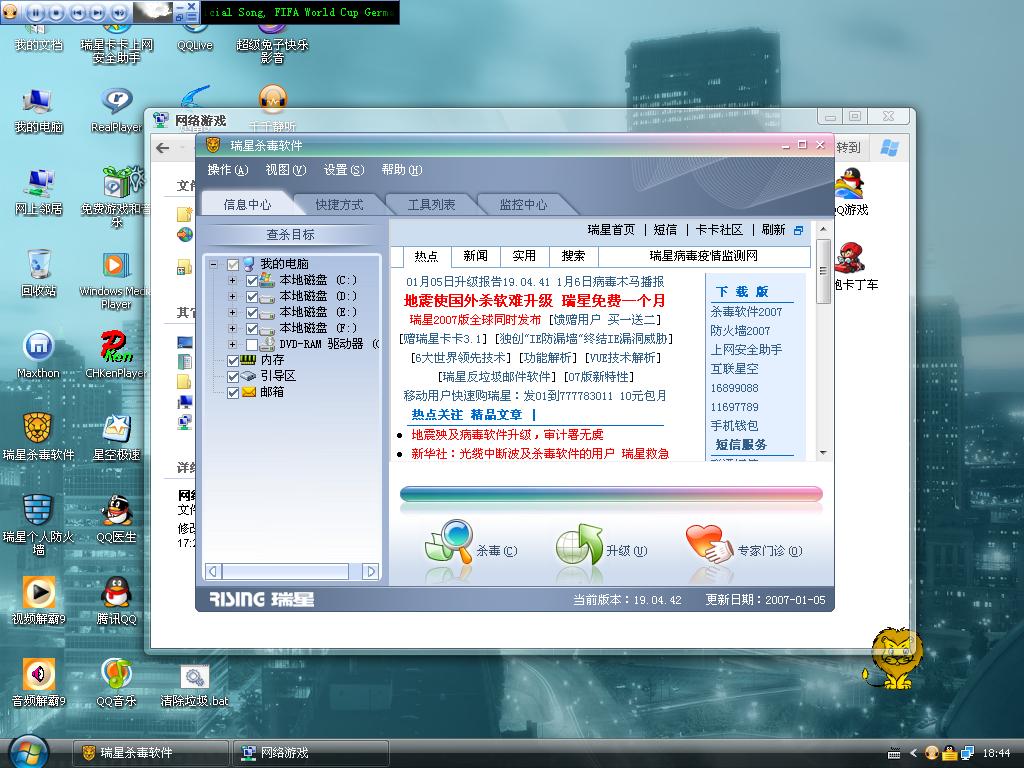Toggle the 引导区 boot sector checkbox
Image resolution: width=1024 pixels, height=768 pixels.
pyautogui.click(x=233, y=376)
